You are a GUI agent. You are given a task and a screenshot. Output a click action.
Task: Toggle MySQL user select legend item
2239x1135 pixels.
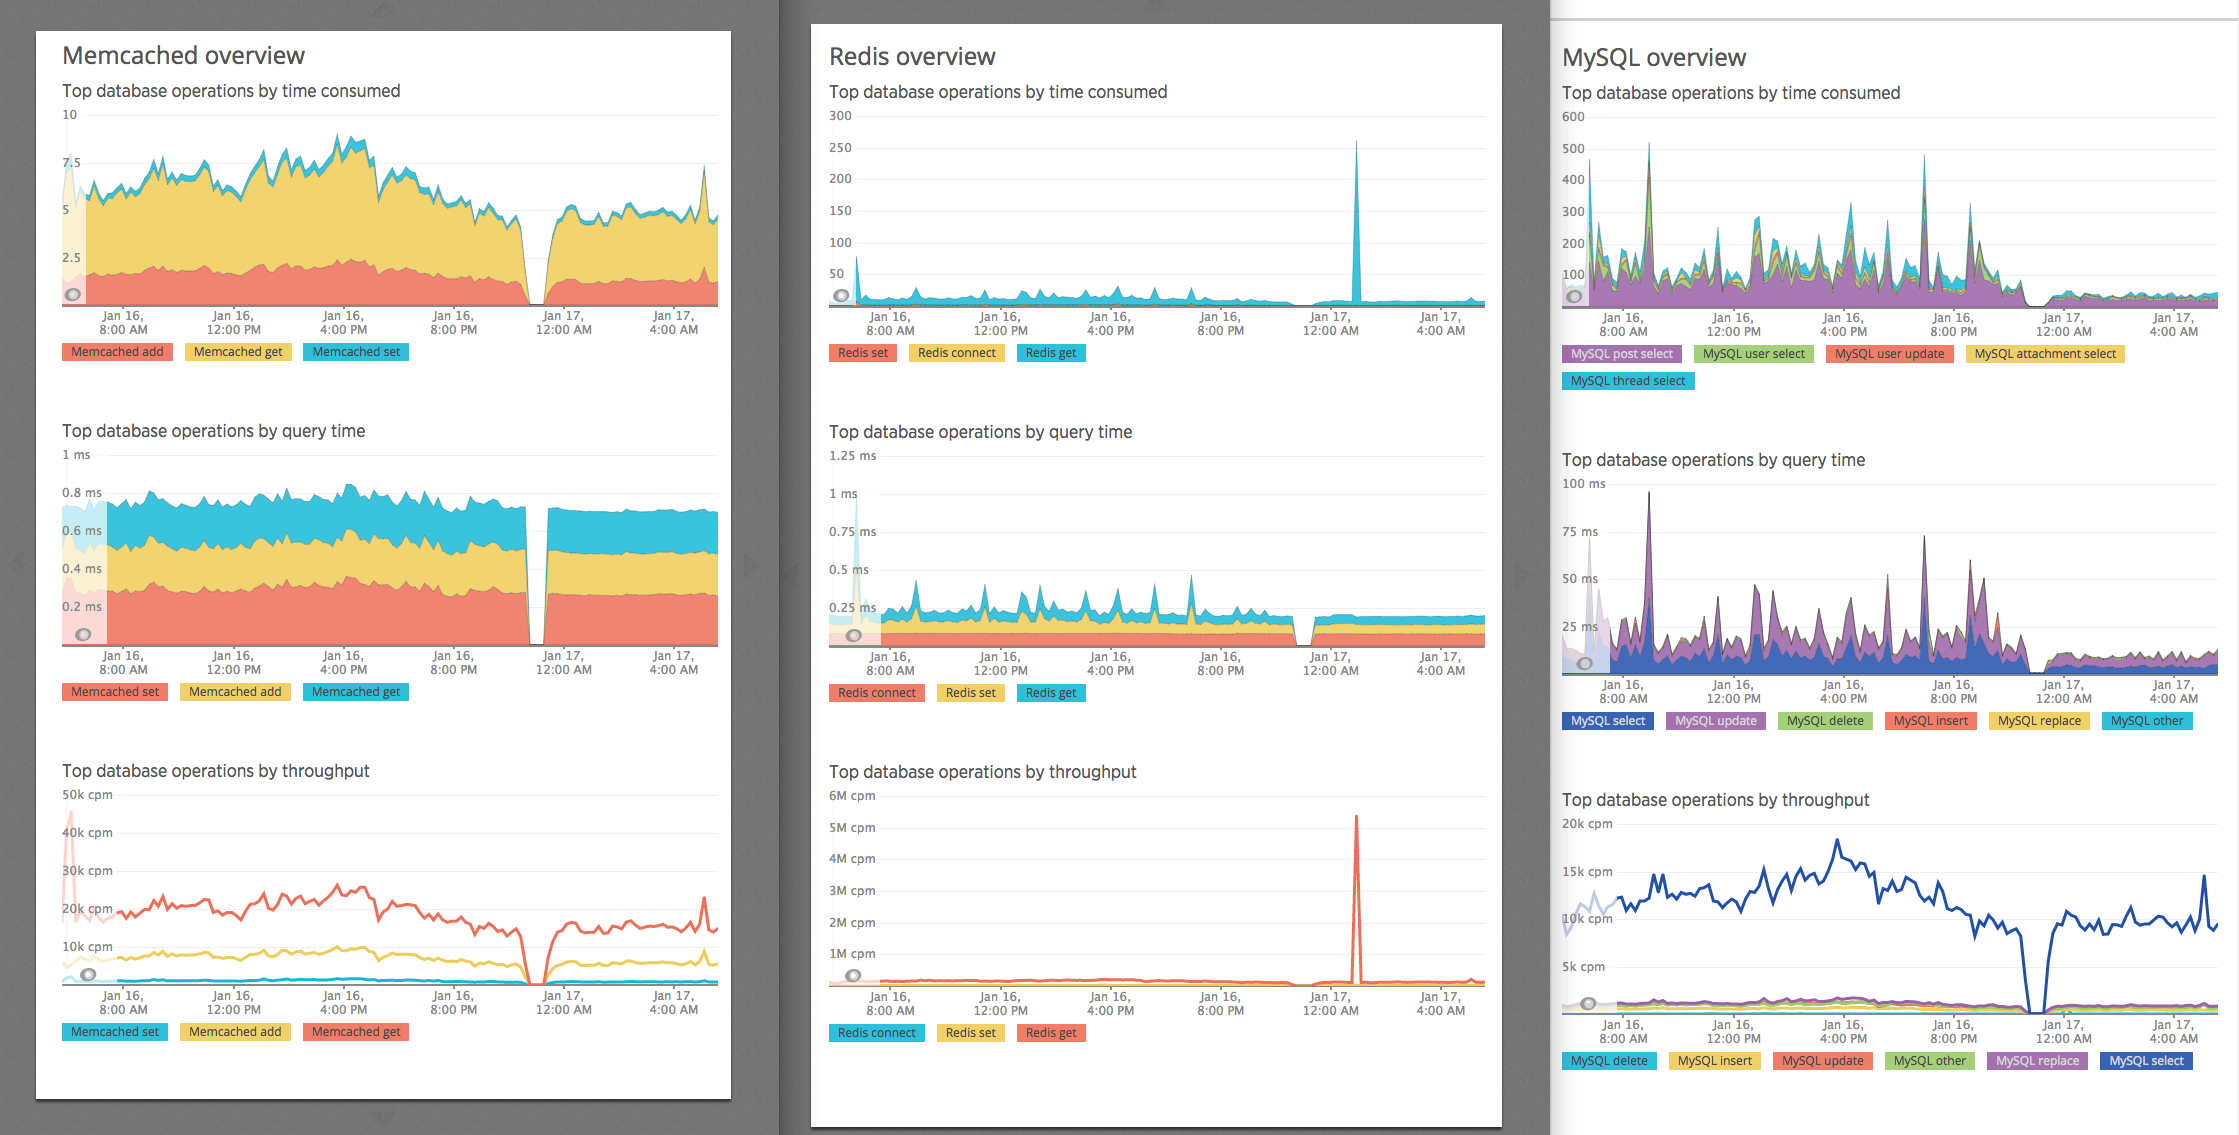[1754, 354]
